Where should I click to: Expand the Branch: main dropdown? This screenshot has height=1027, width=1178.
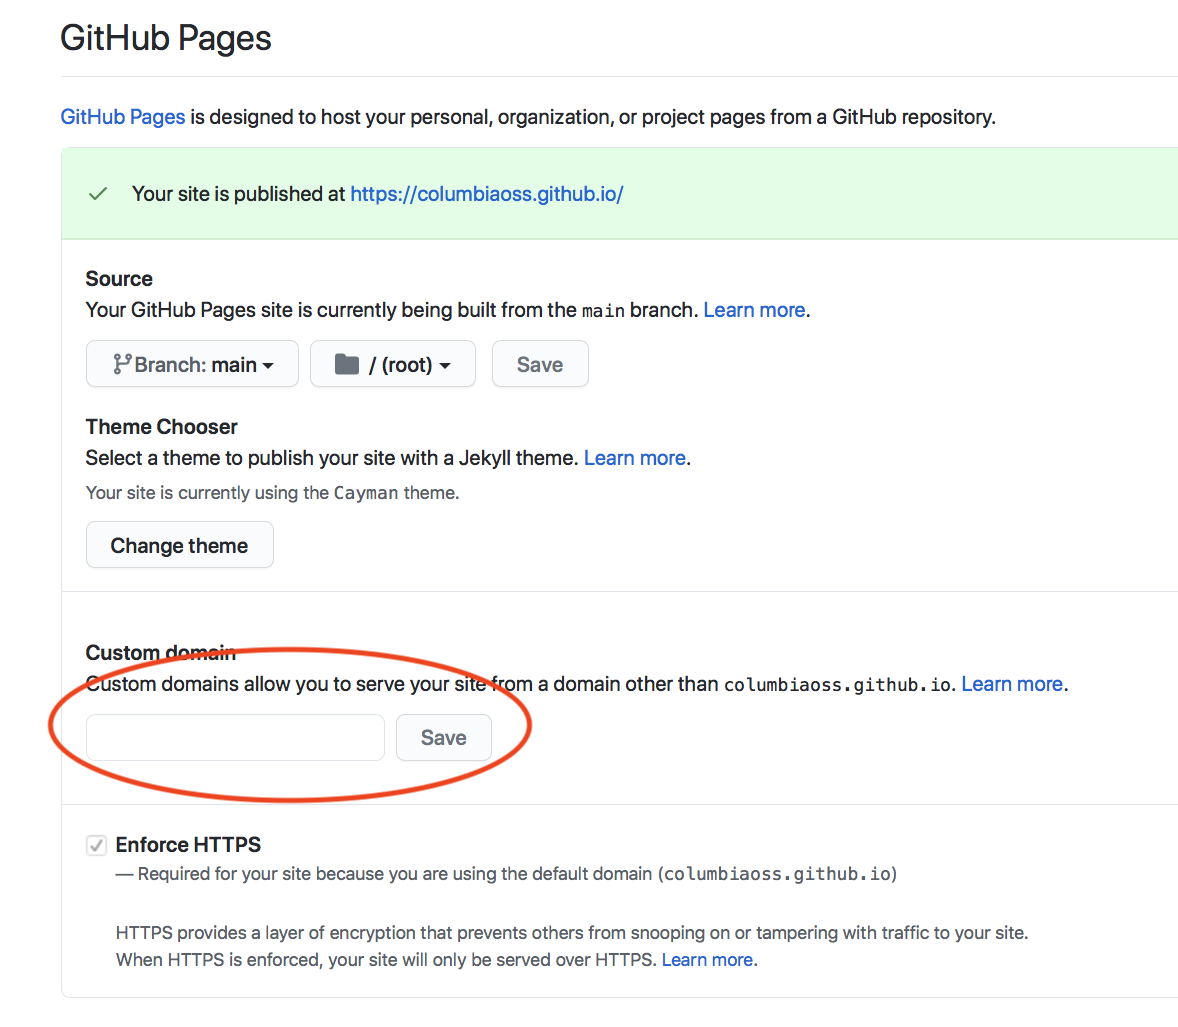point(192,364)
